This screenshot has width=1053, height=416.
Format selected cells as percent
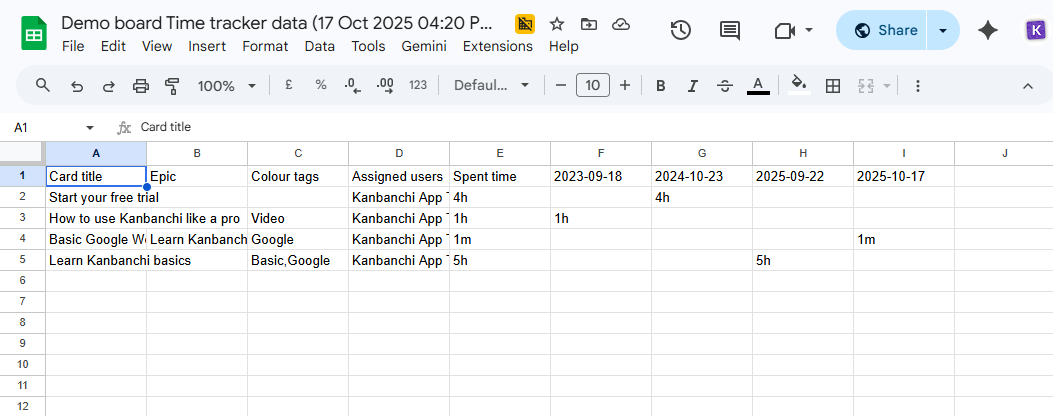(x=321, y=85)
